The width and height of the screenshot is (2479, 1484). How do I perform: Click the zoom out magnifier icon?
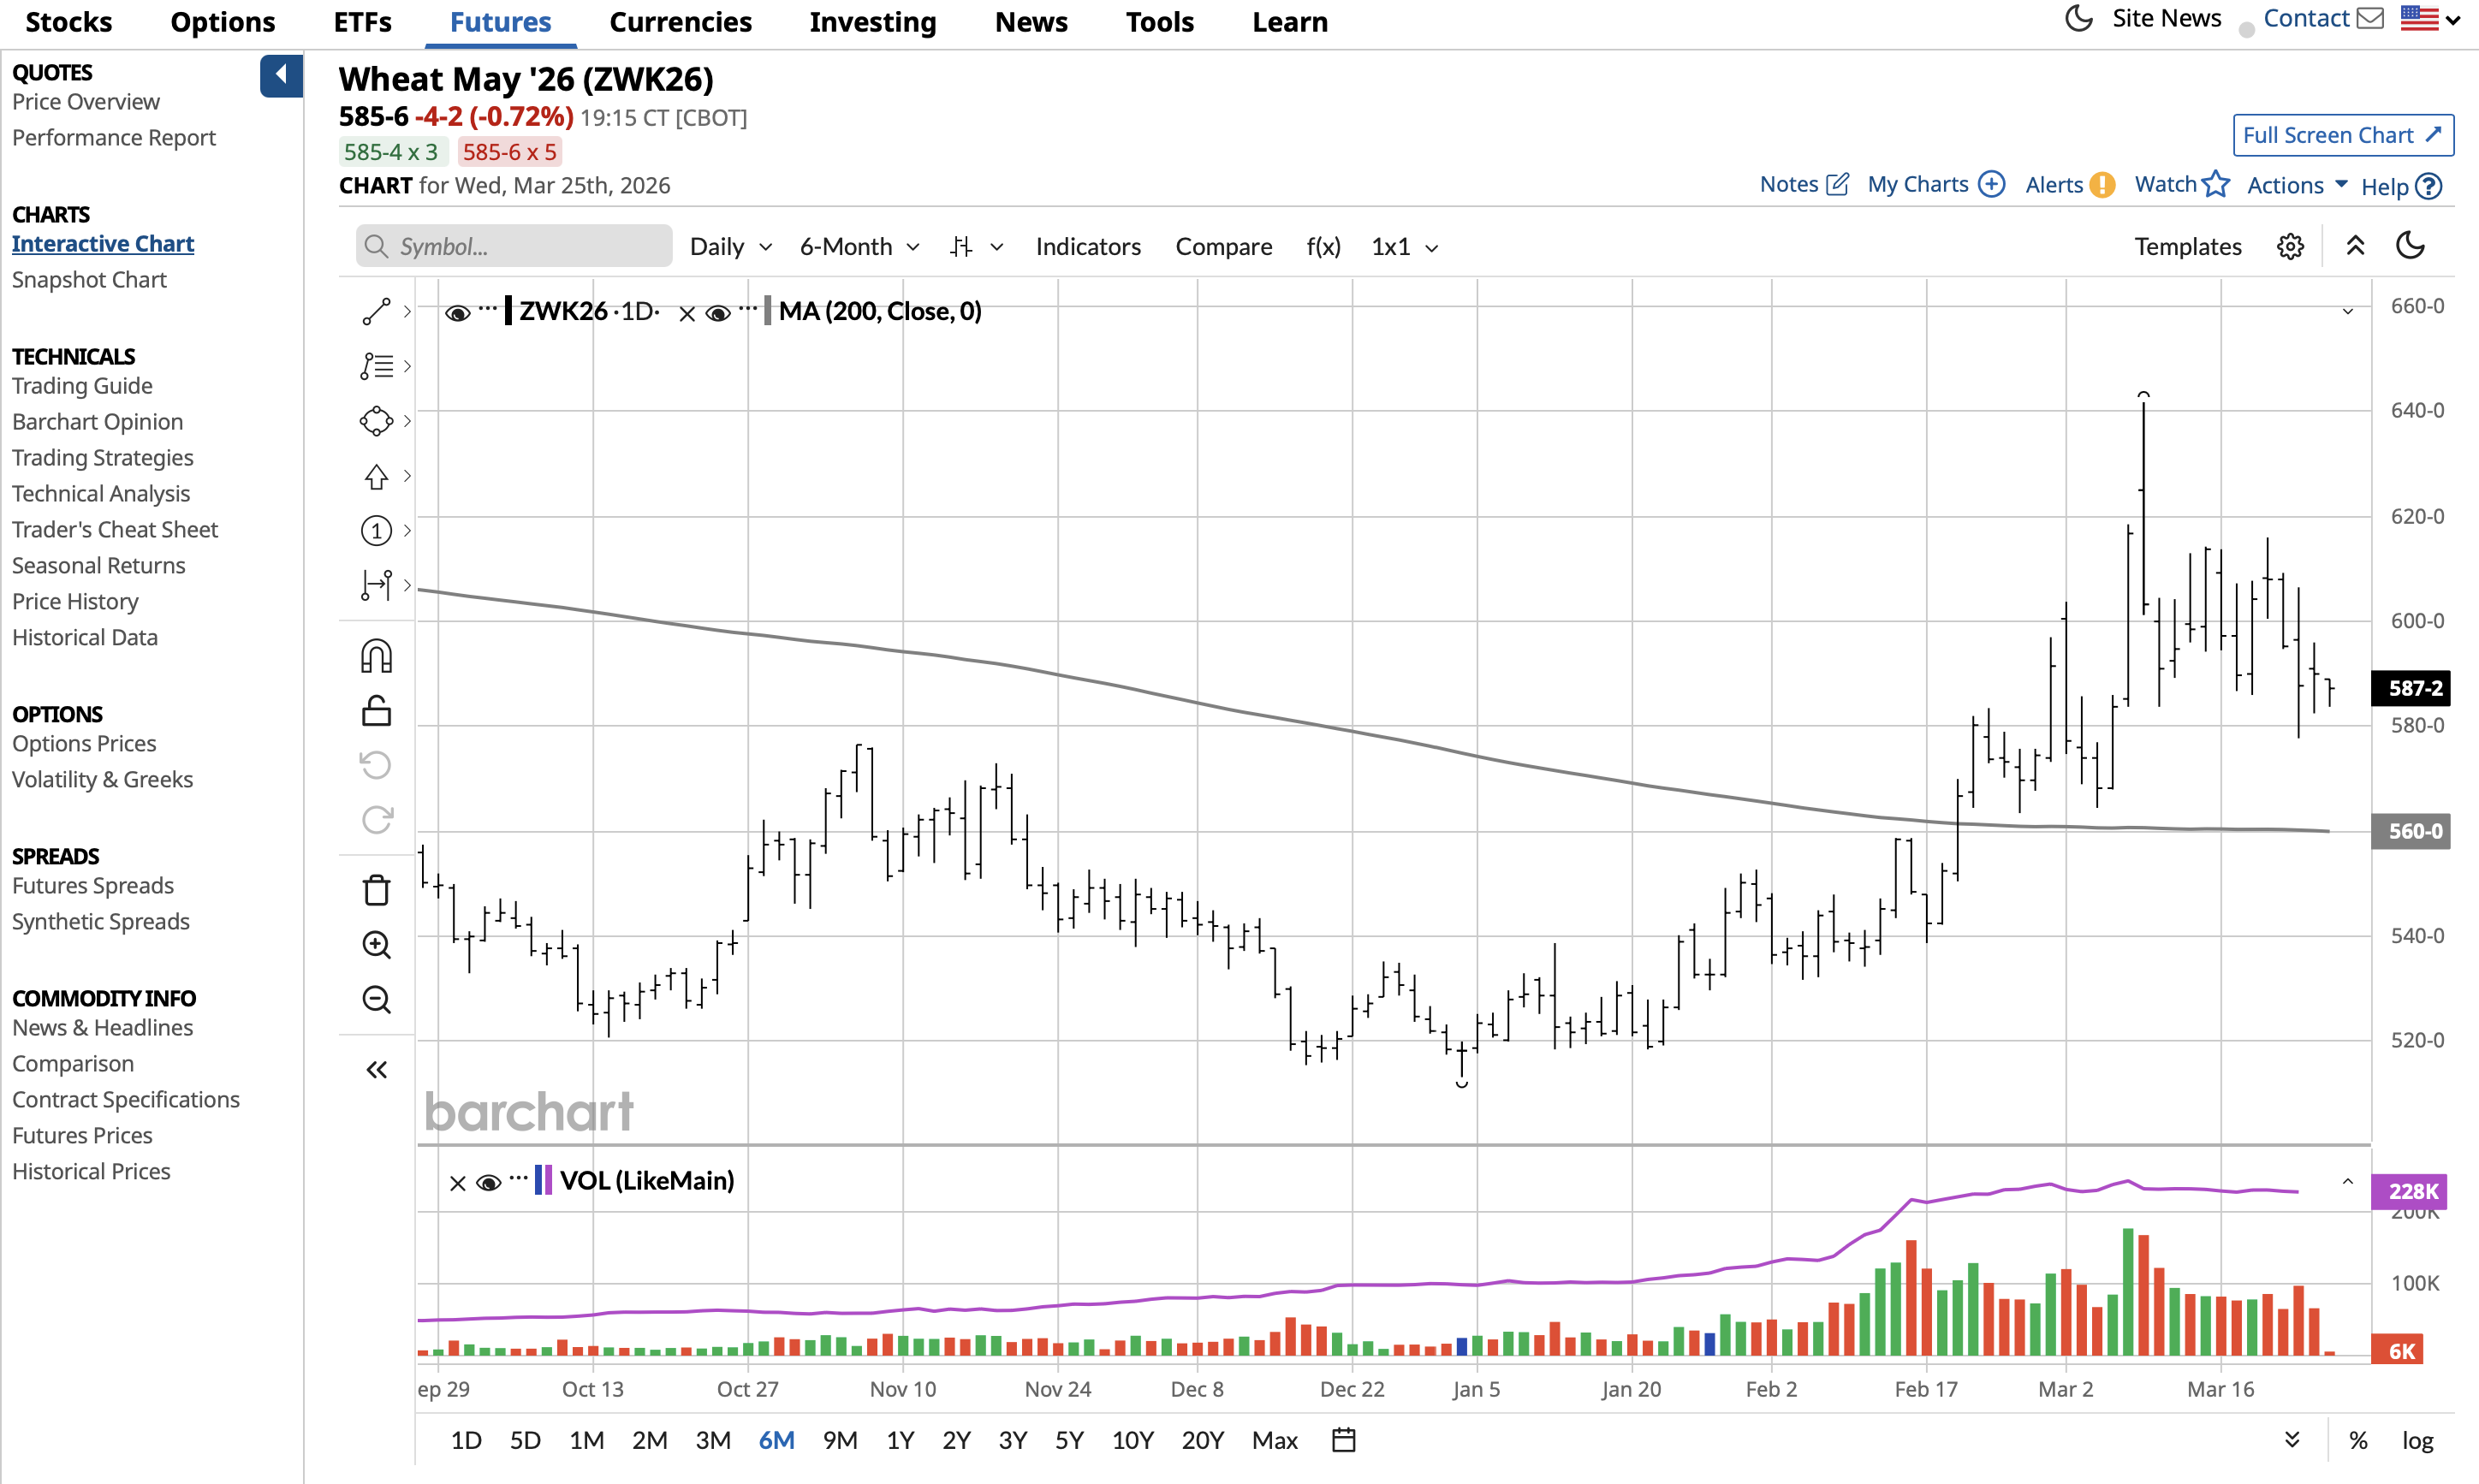coord(376,999)
